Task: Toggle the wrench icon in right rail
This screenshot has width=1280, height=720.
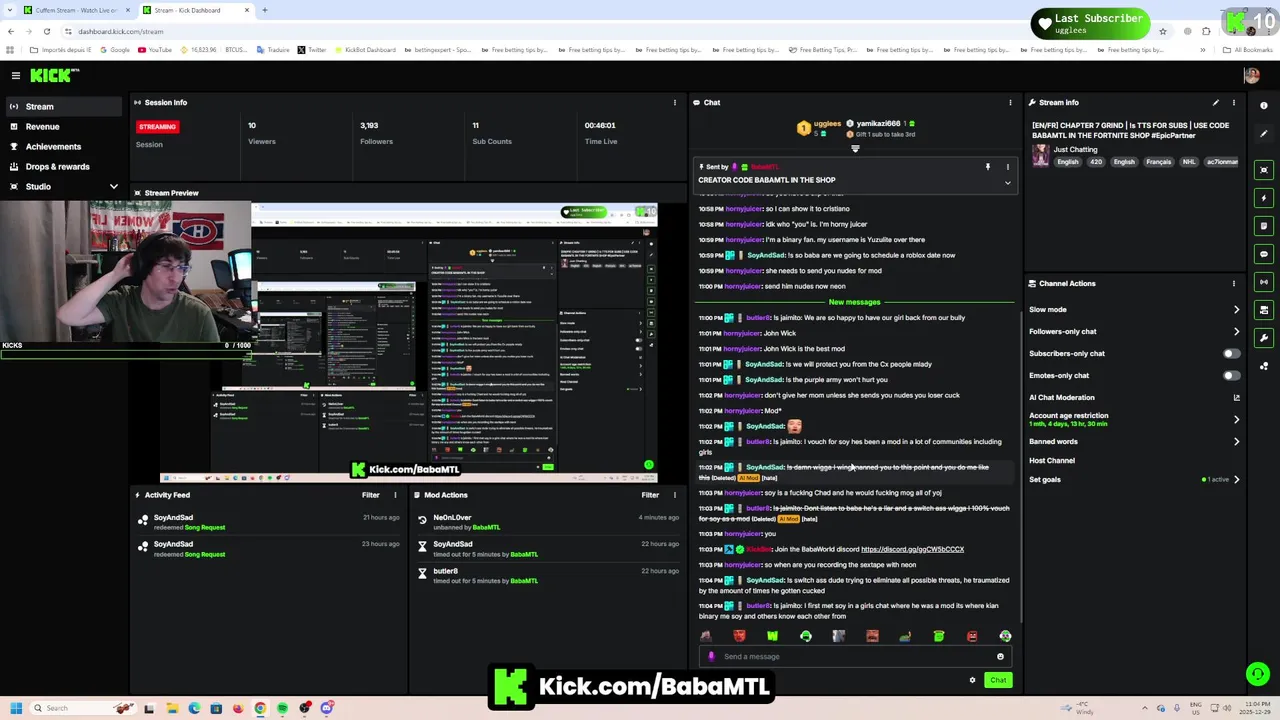Action: click(1264, 338)
